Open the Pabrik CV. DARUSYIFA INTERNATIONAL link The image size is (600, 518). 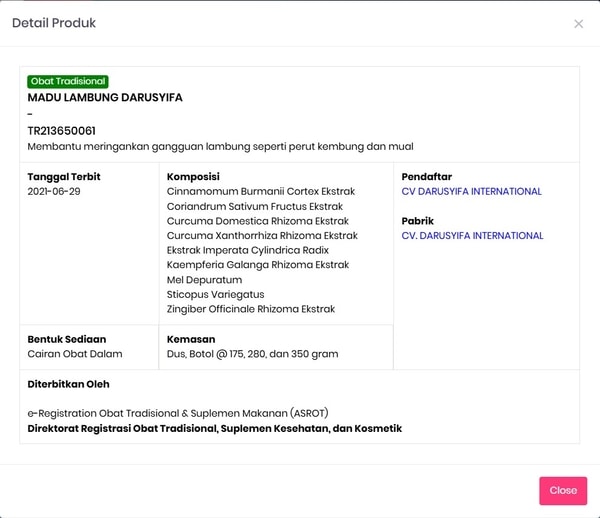472,236
